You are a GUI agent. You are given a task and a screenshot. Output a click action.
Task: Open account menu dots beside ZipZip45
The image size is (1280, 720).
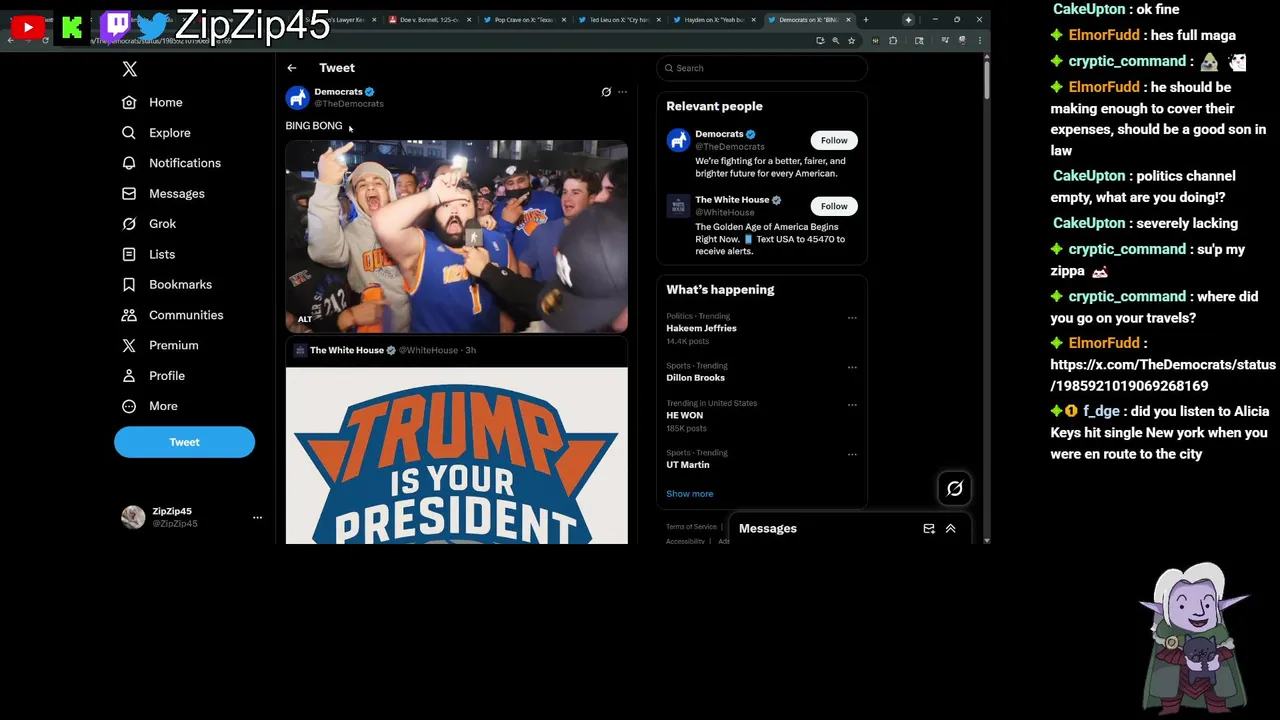point(257,517)
